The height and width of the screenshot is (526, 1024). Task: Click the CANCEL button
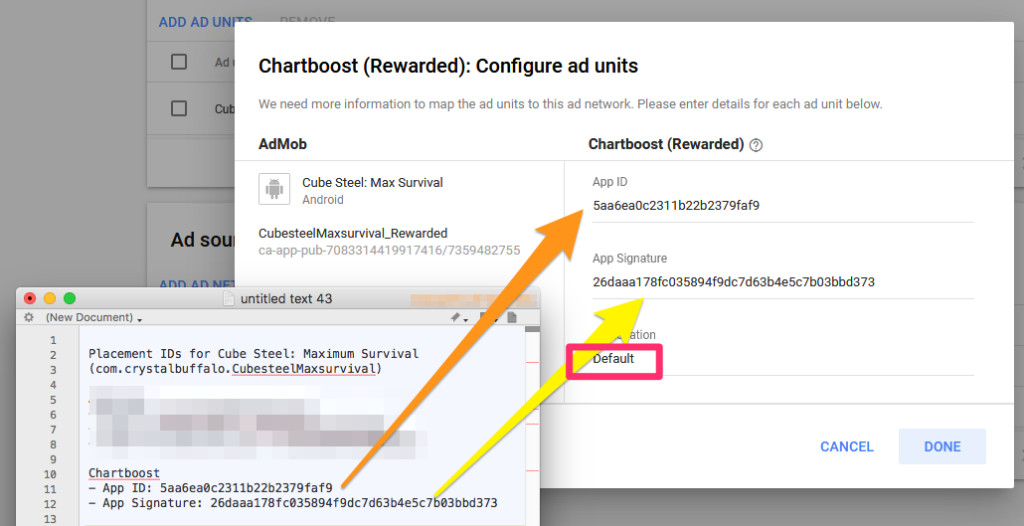[x=847, y=446]
